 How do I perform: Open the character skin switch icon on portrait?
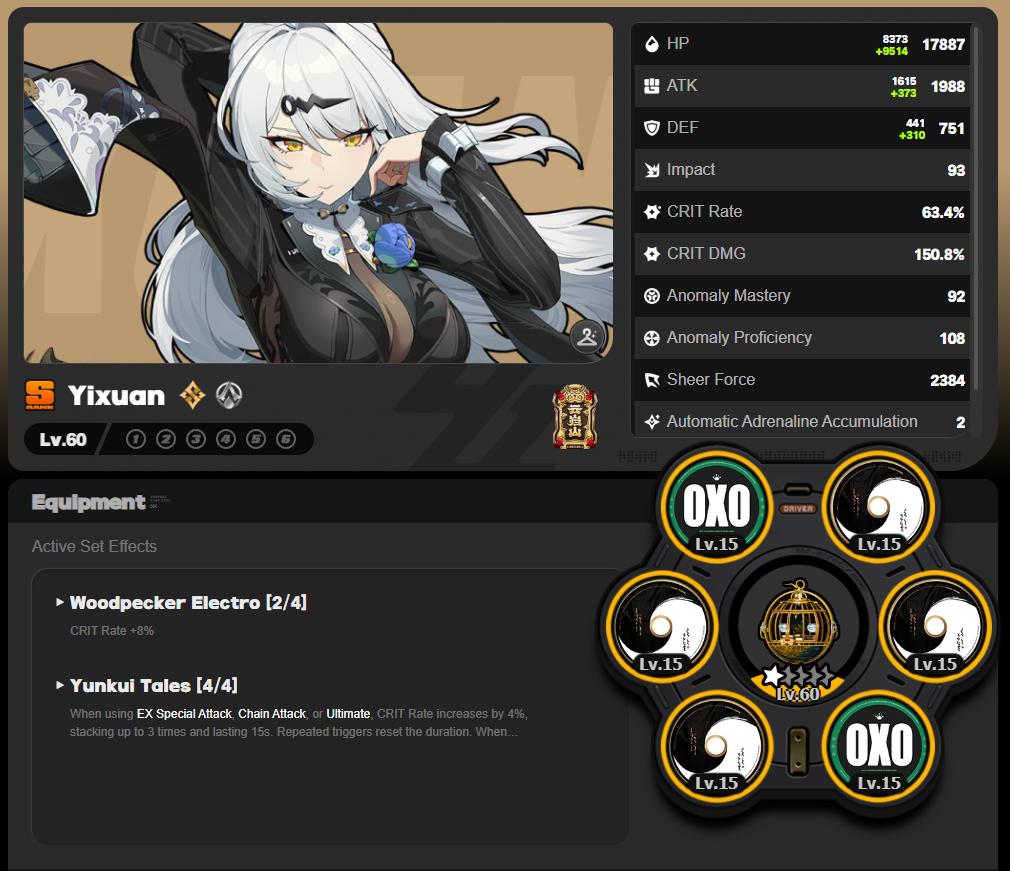click(x=587, y=336)
